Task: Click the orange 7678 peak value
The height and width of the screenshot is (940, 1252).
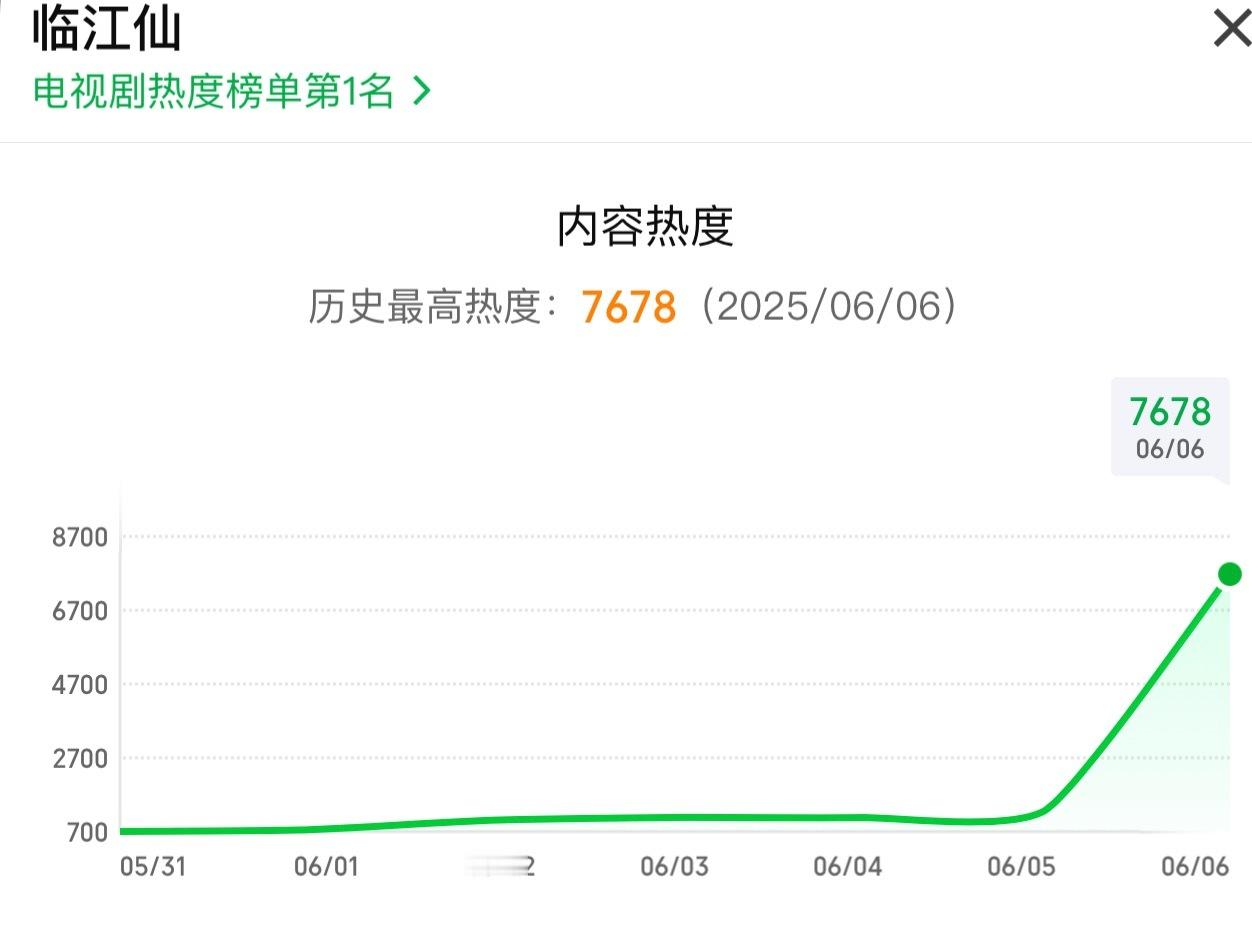Action: point(629,307)
